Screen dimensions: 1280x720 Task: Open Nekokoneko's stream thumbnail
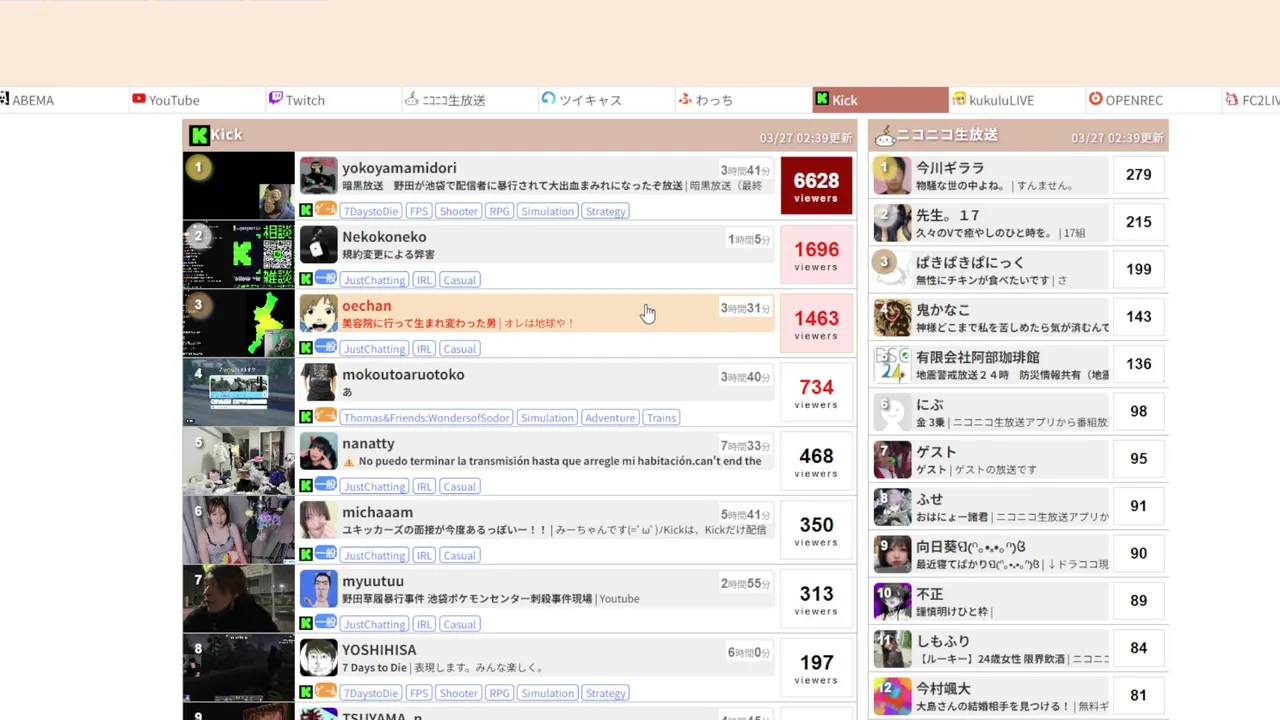click(239, 254)
